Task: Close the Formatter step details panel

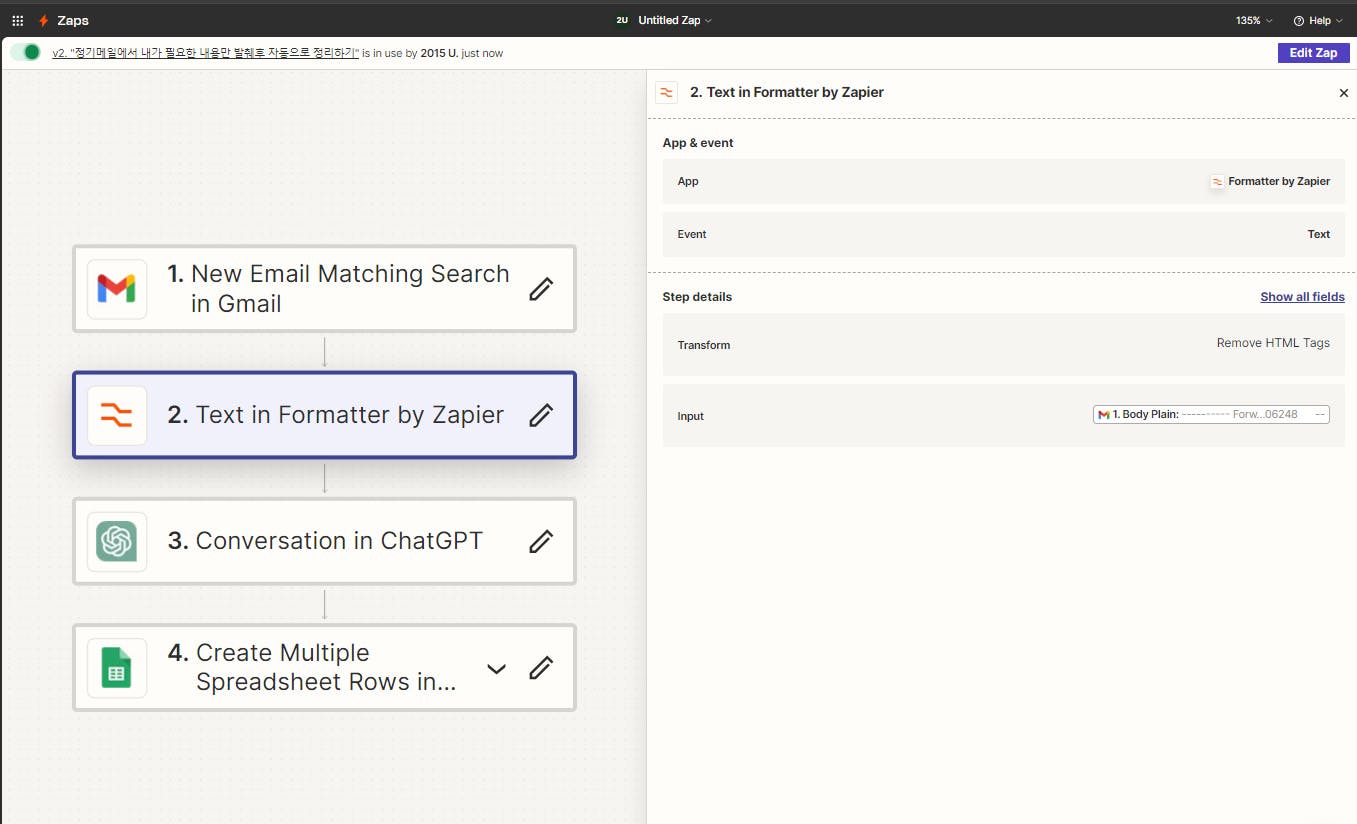Action: tap(1343, 93)
